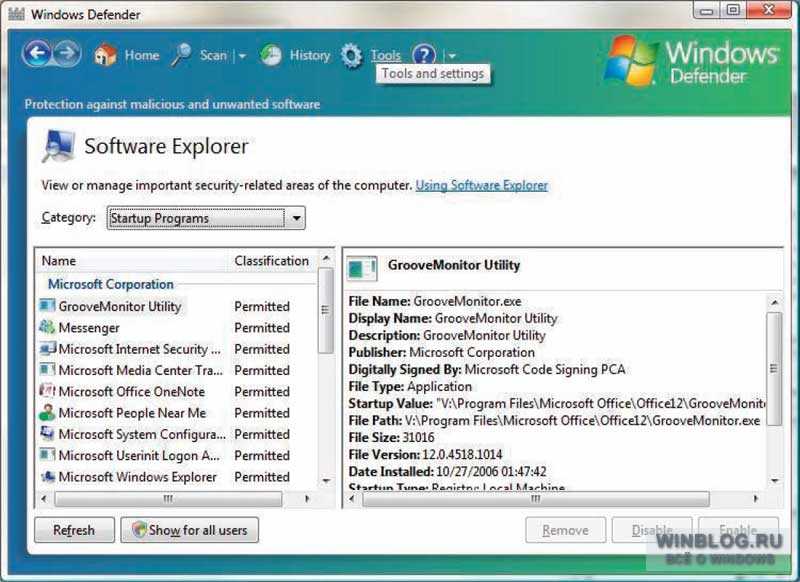Viewport: 800px width, 582px height.
Task: Click the Name column header
Action: tap(59, 261)
